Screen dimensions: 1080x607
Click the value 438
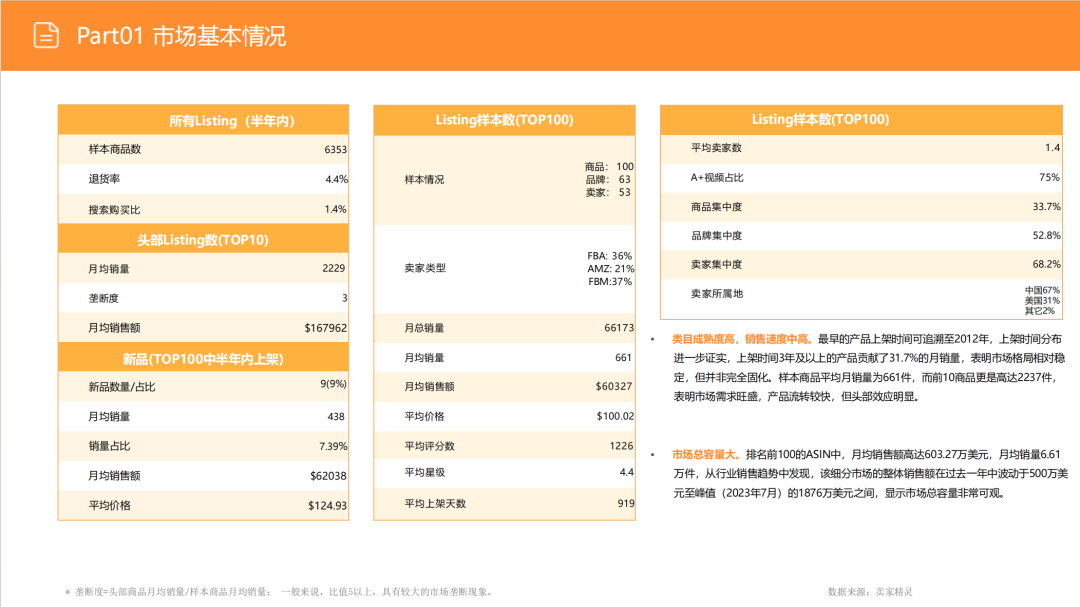[336, 416]
